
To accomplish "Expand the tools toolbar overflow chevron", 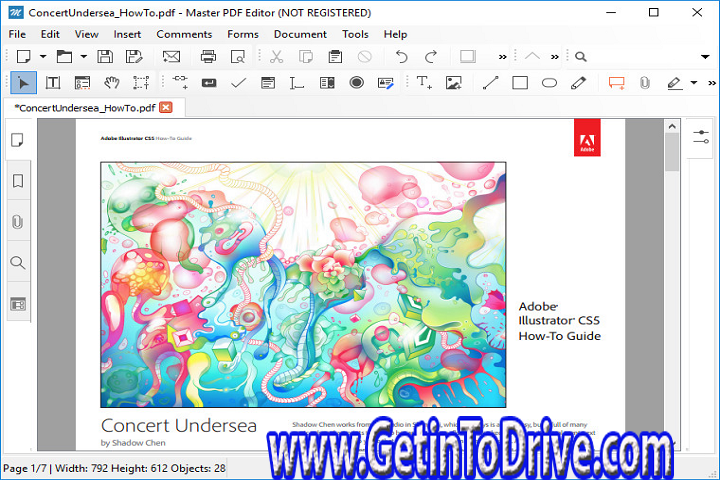I will tap(712, 84).
